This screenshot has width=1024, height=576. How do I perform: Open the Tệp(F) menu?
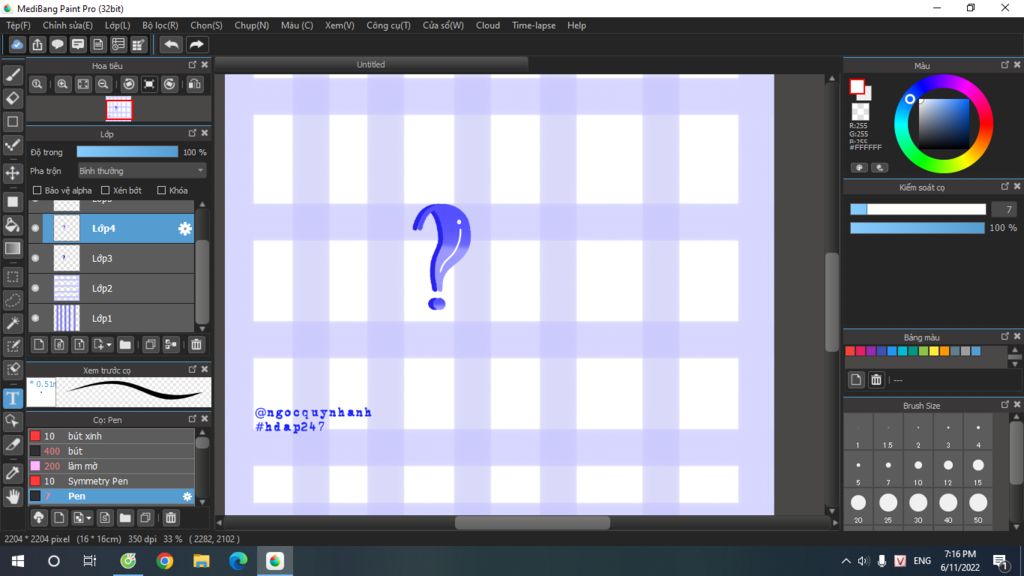(18, 25)
